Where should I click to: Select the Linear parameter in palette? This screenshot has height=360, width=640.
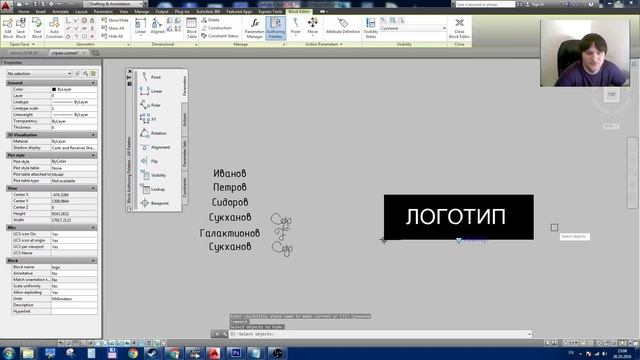click(x=151, y=91)
